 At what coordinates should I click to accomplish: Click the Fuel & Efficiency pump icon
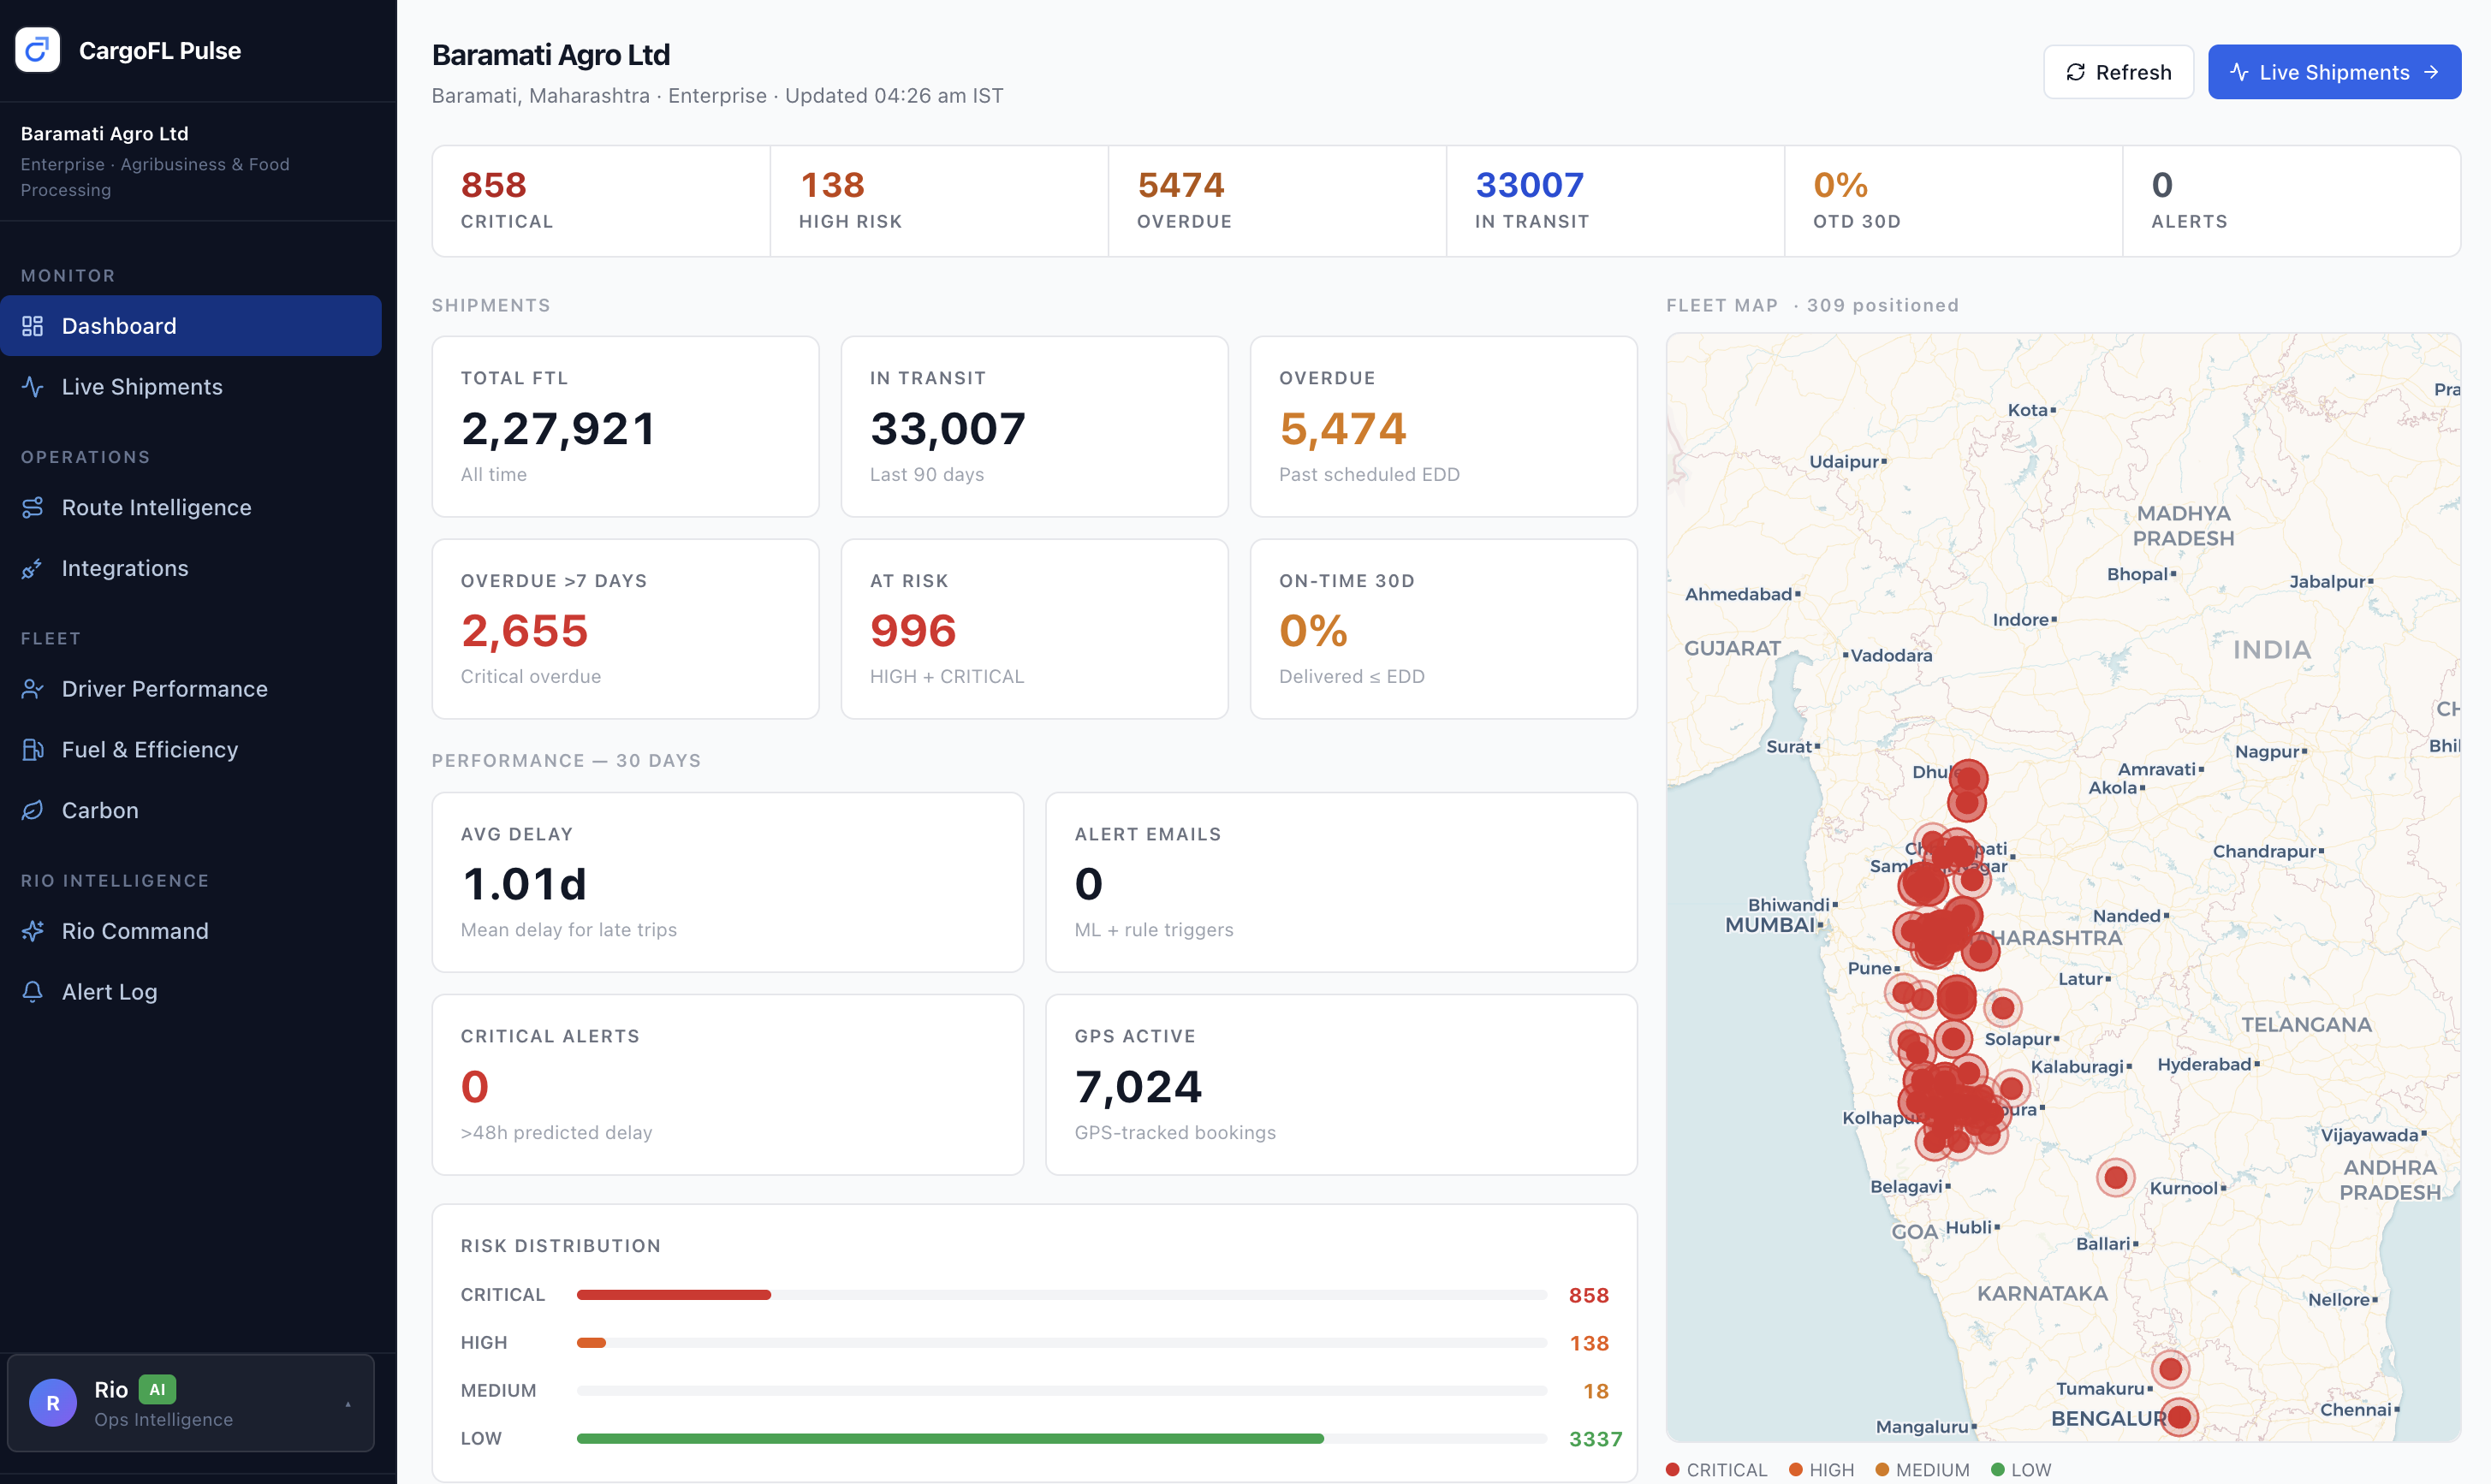pyautogui.click(x=33, y=750)
